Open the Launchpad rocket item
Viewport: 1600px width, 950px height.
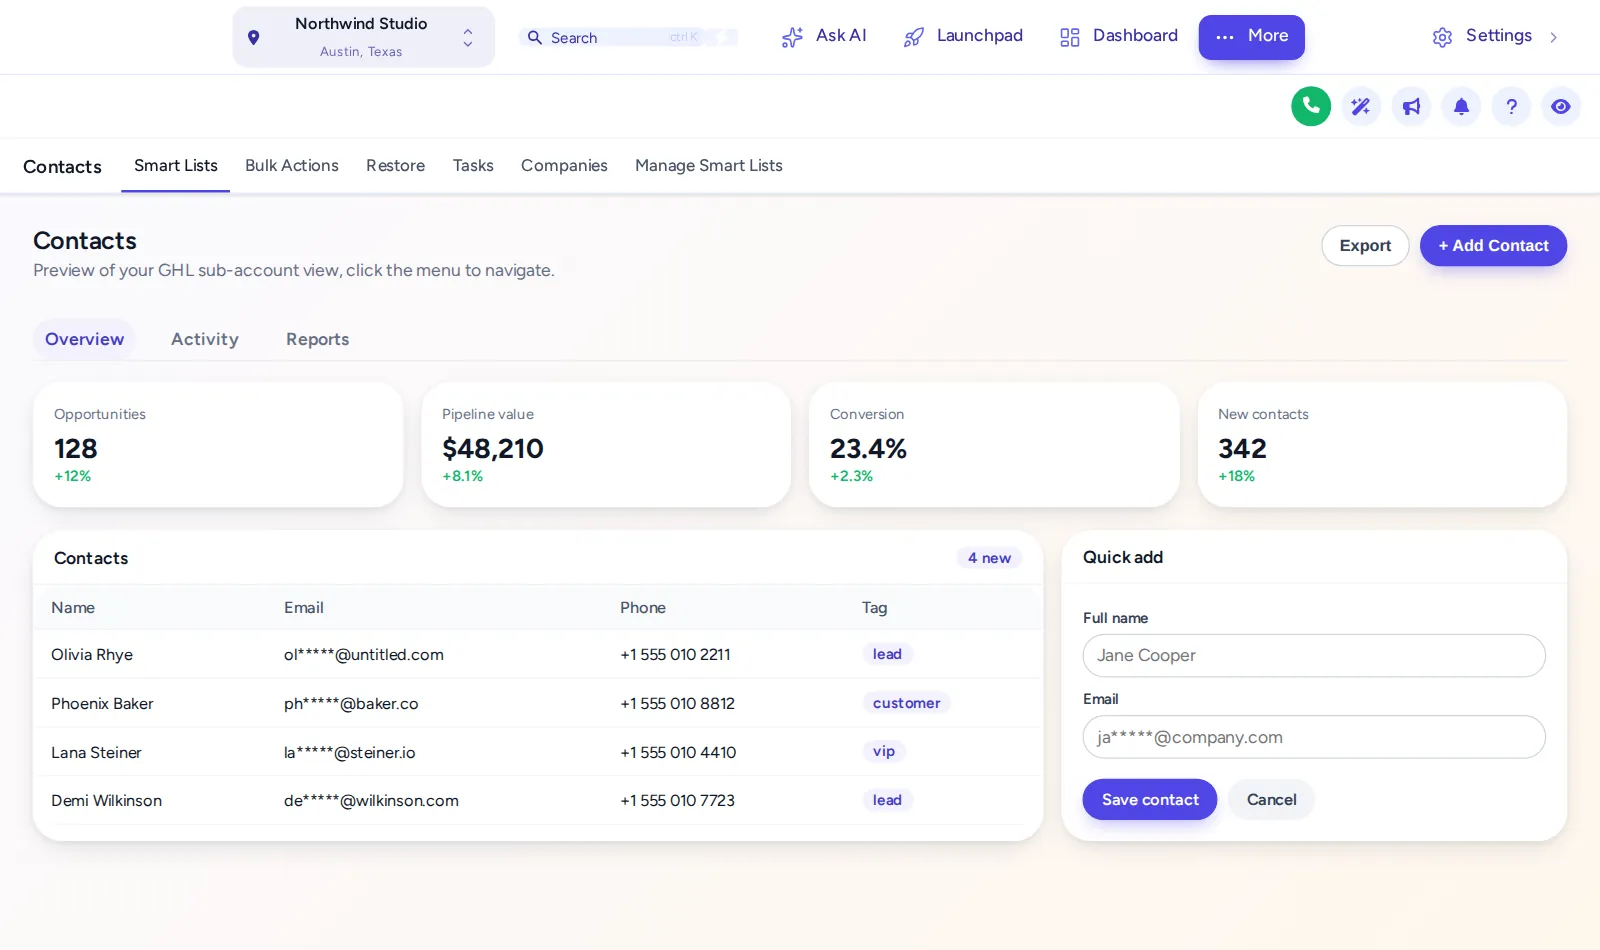(x=963, y=36)
